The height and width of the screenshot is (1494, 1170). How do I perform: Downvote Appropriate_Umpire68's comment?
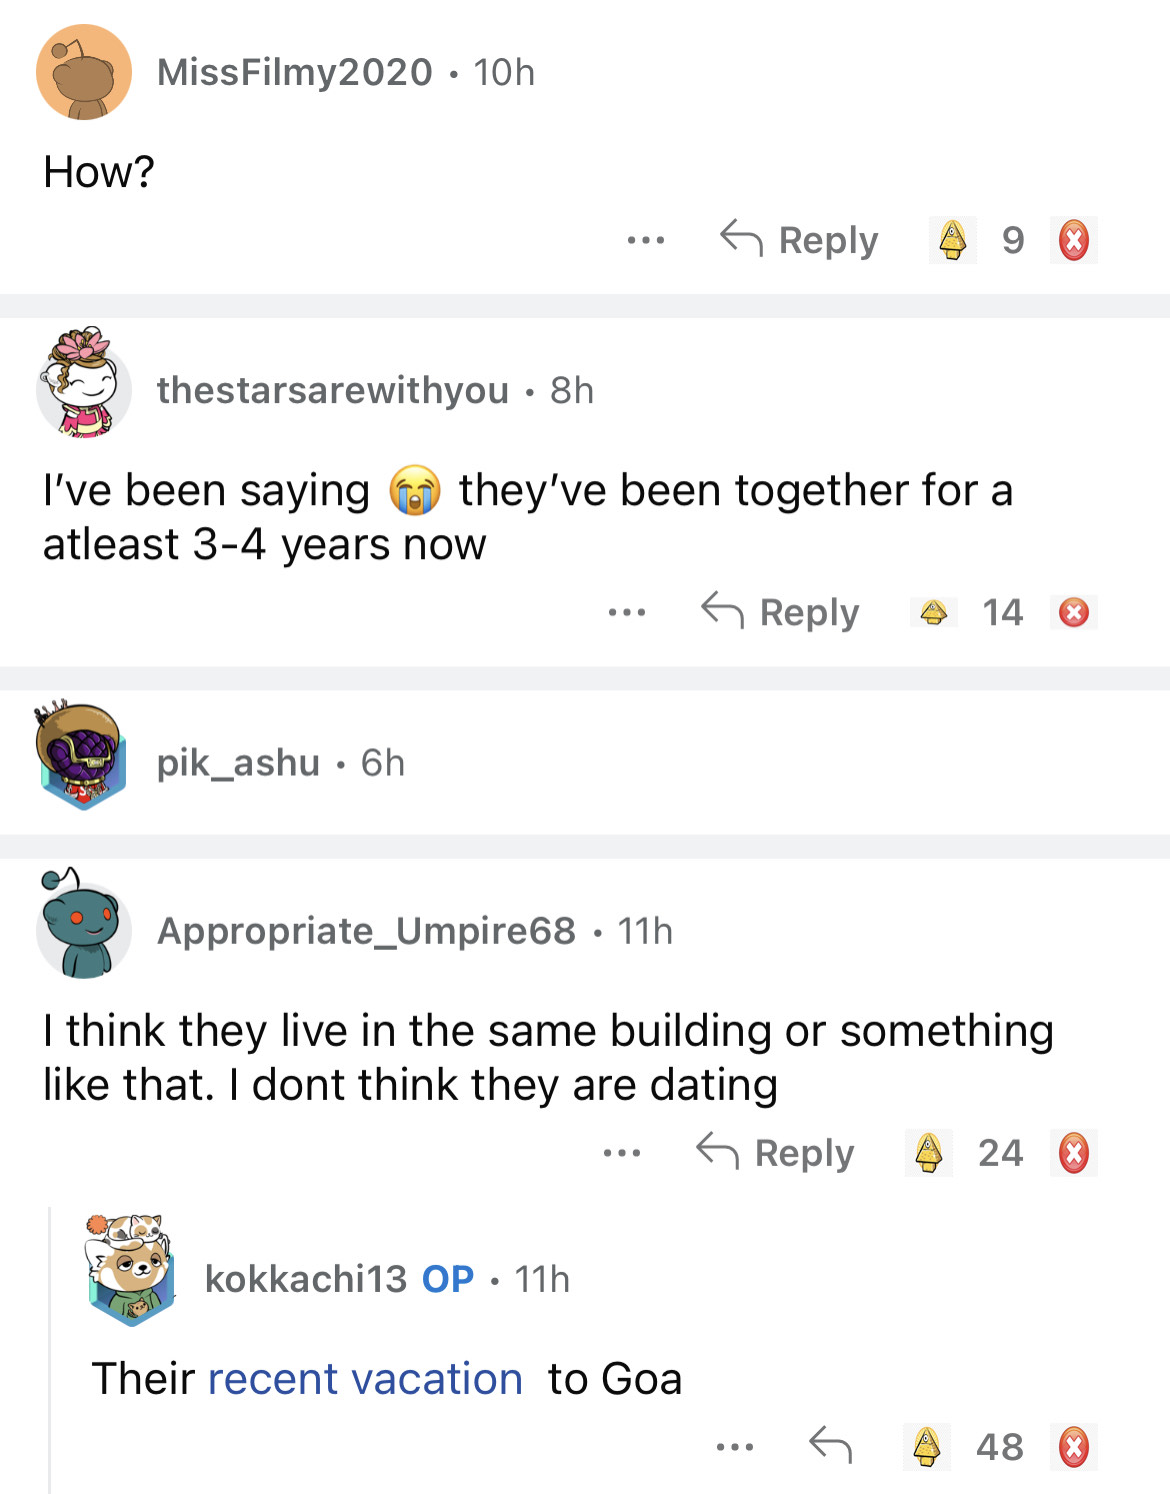[1074, 1153]
